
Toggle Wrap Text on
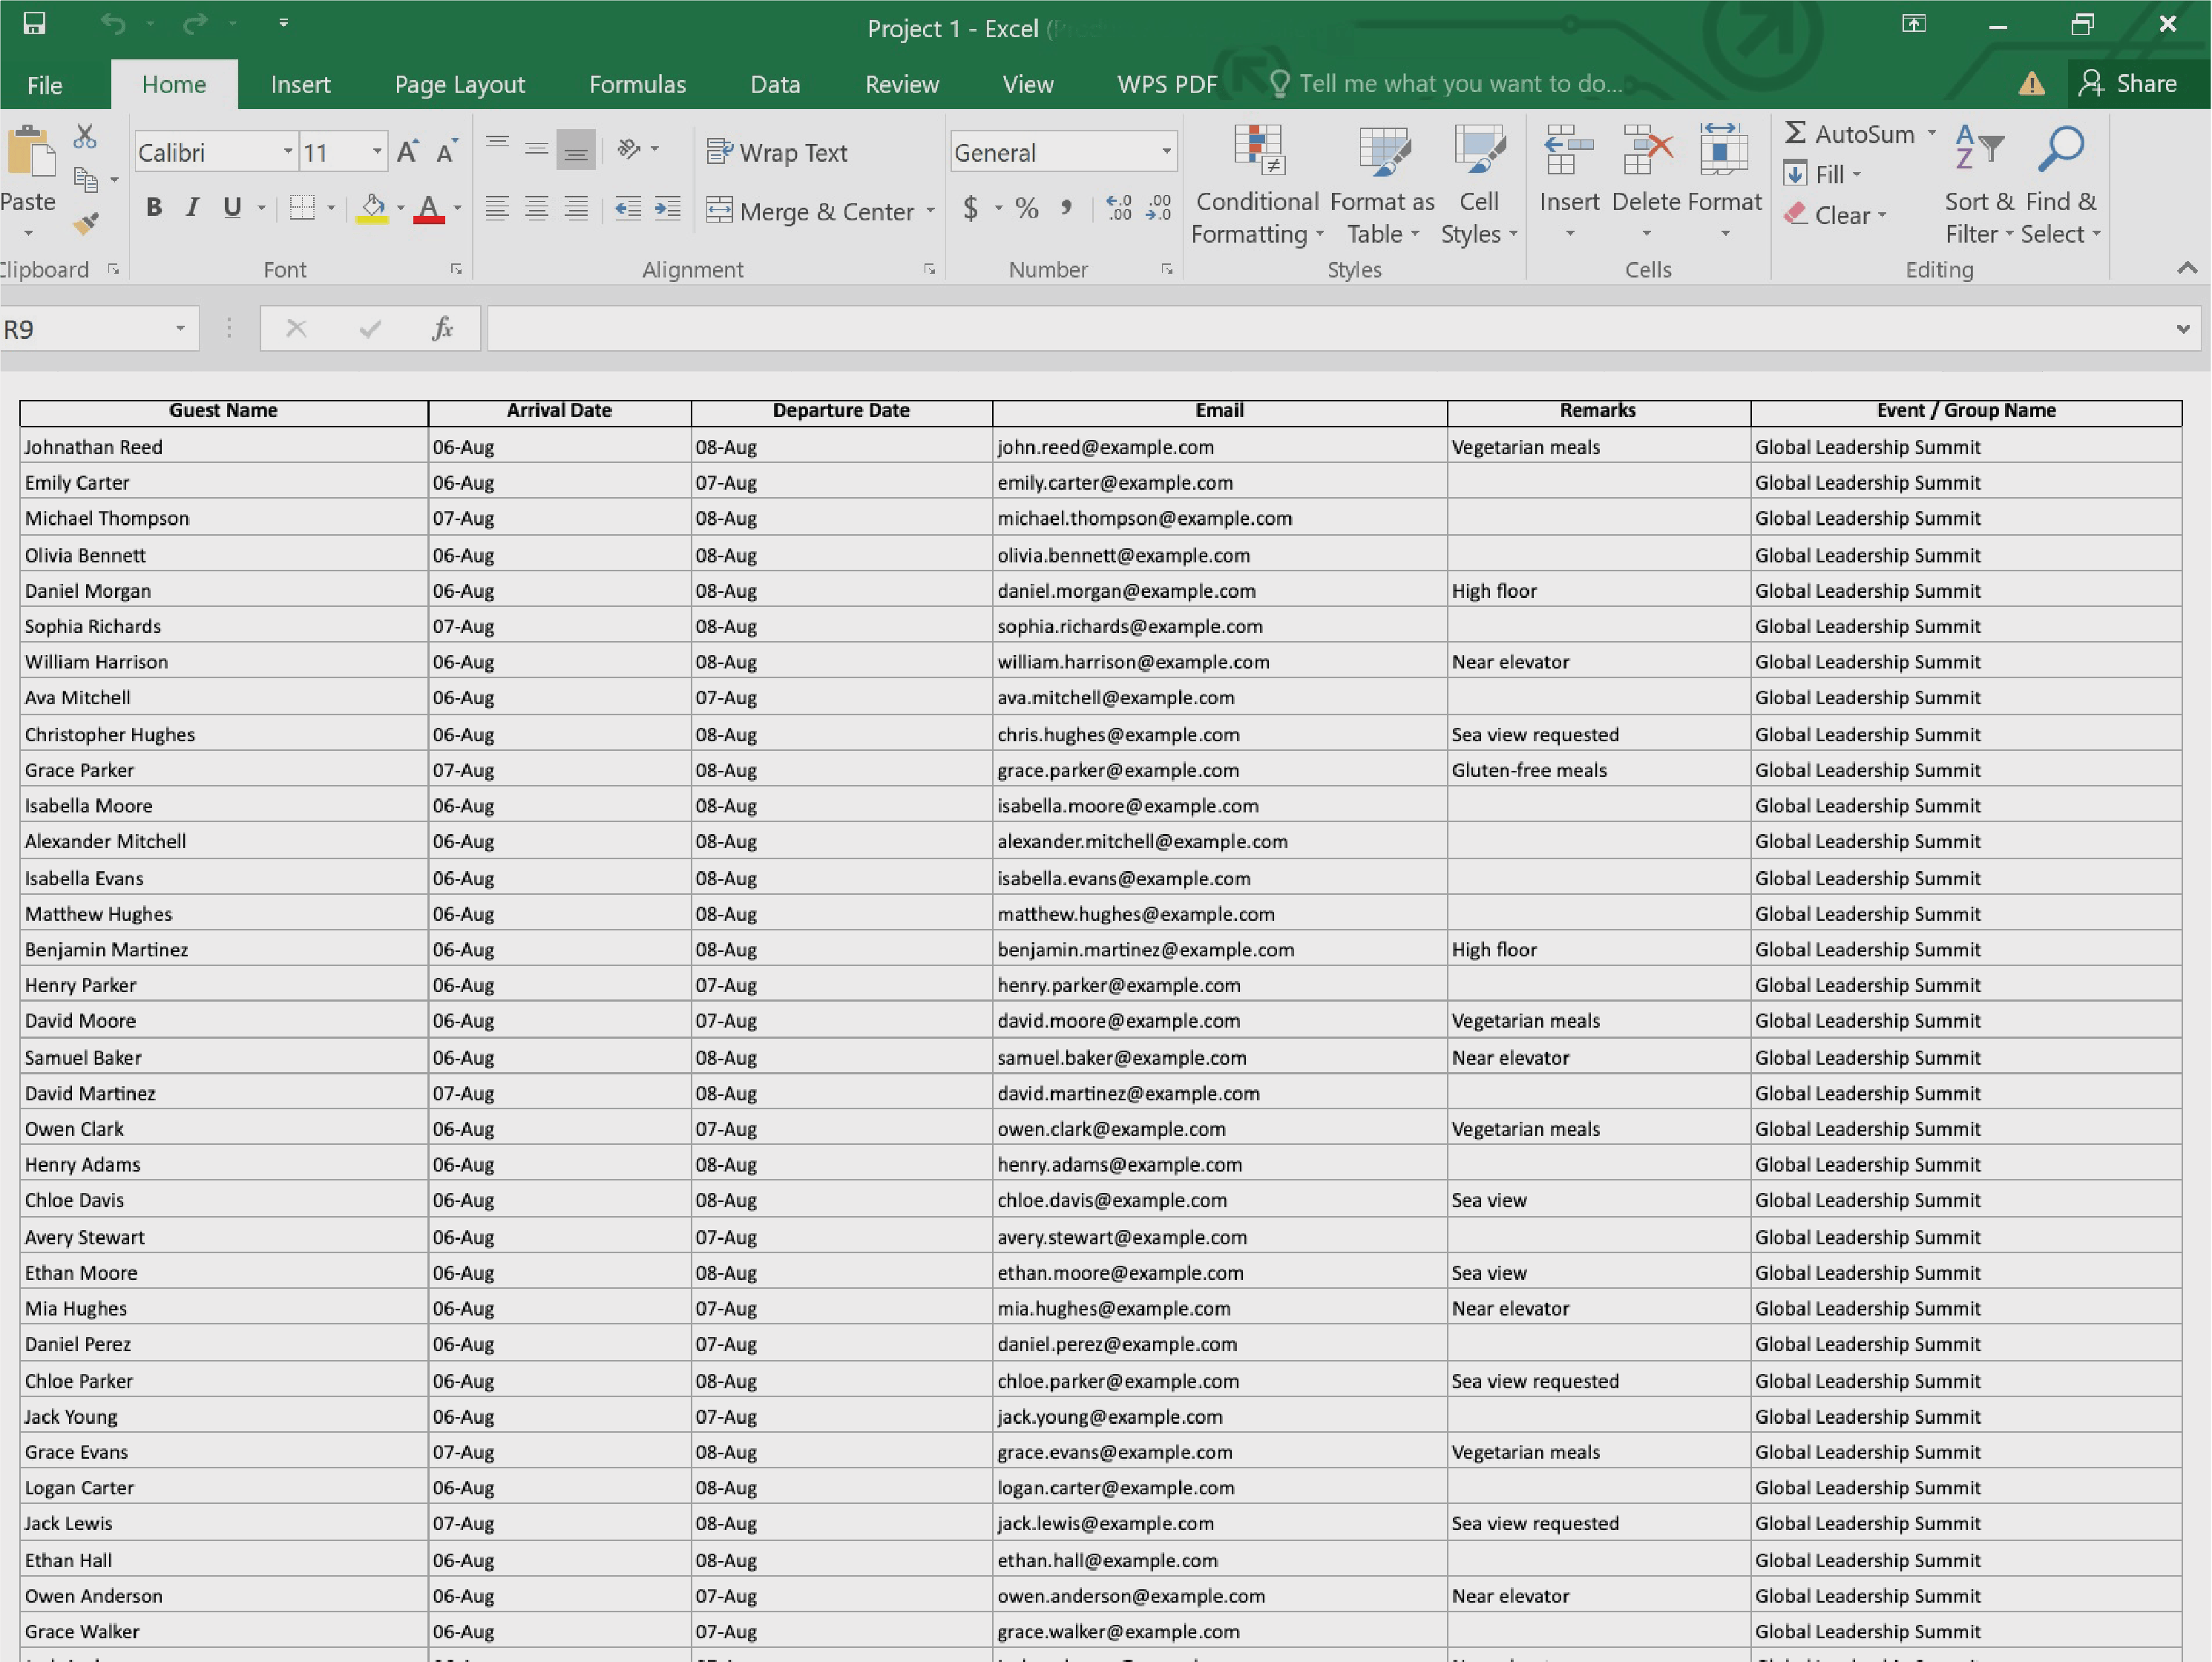777,152
